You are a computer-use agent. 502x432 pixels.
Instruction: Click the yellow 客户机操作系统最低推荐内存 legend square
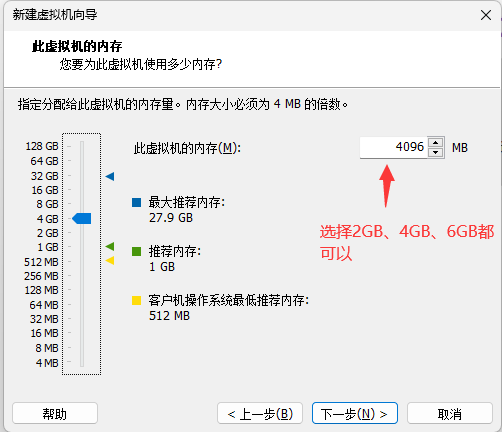(136, 300)
